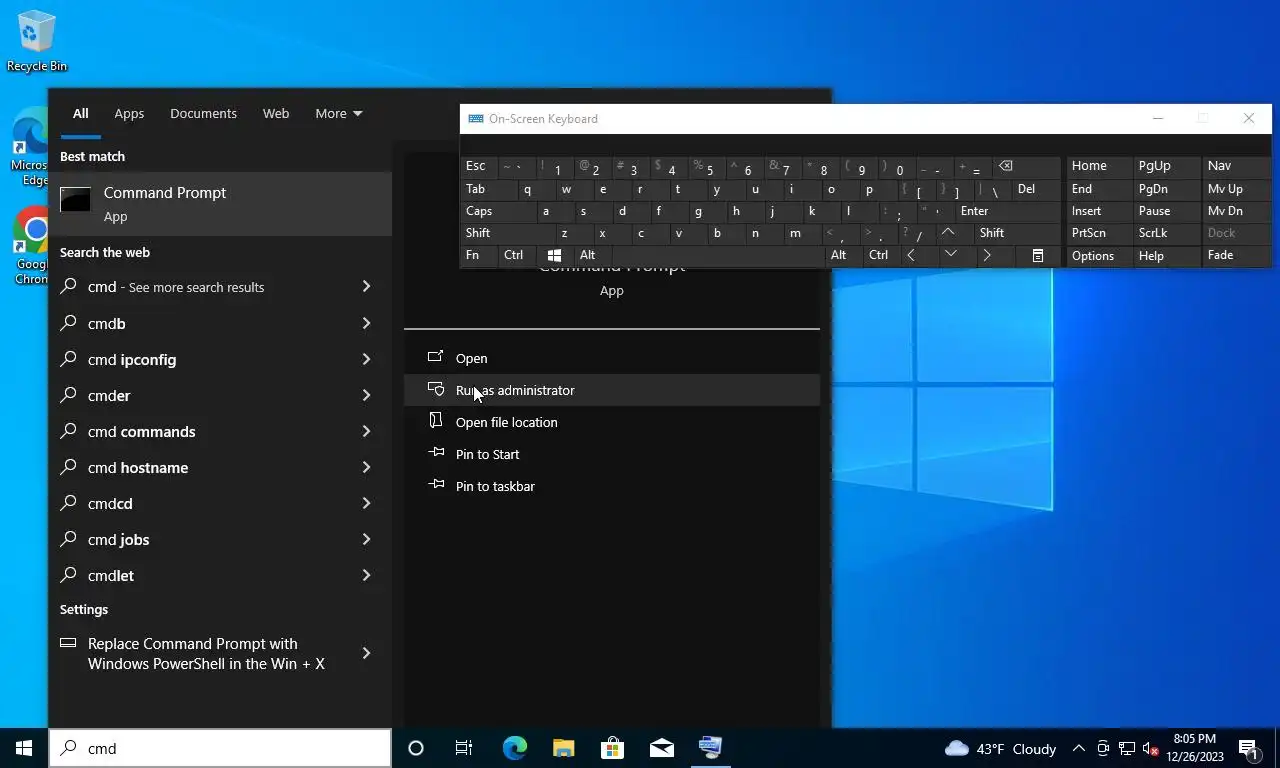Toggle the Ctrl key beside the Fn key
The width and height of the screenshot is (1280, 768).
click(x=516, y=255)
